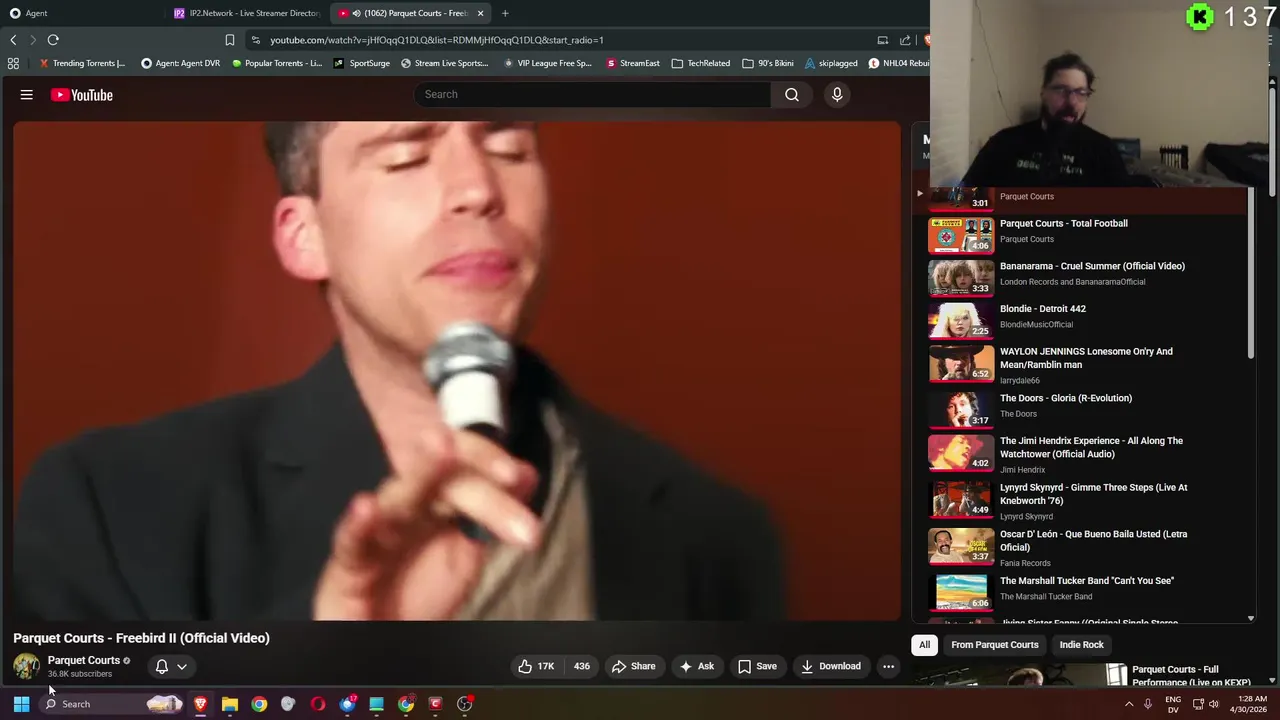Save video to a playlist
1280x720 pixels.
pos(757,666)
